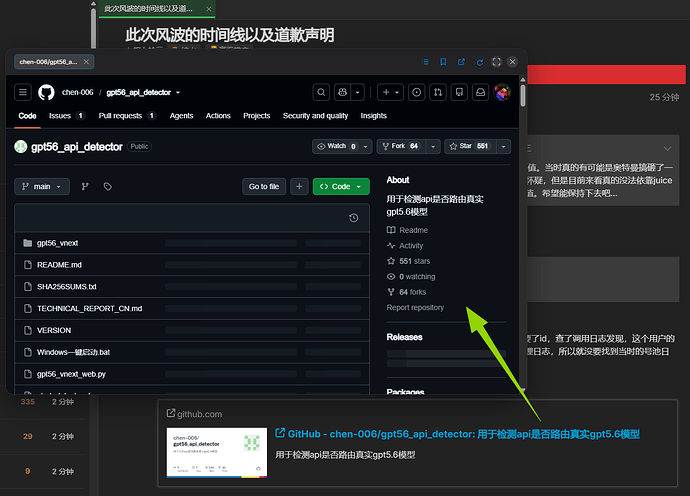Open the issues circle-dot icon

(x=417, y=92)
